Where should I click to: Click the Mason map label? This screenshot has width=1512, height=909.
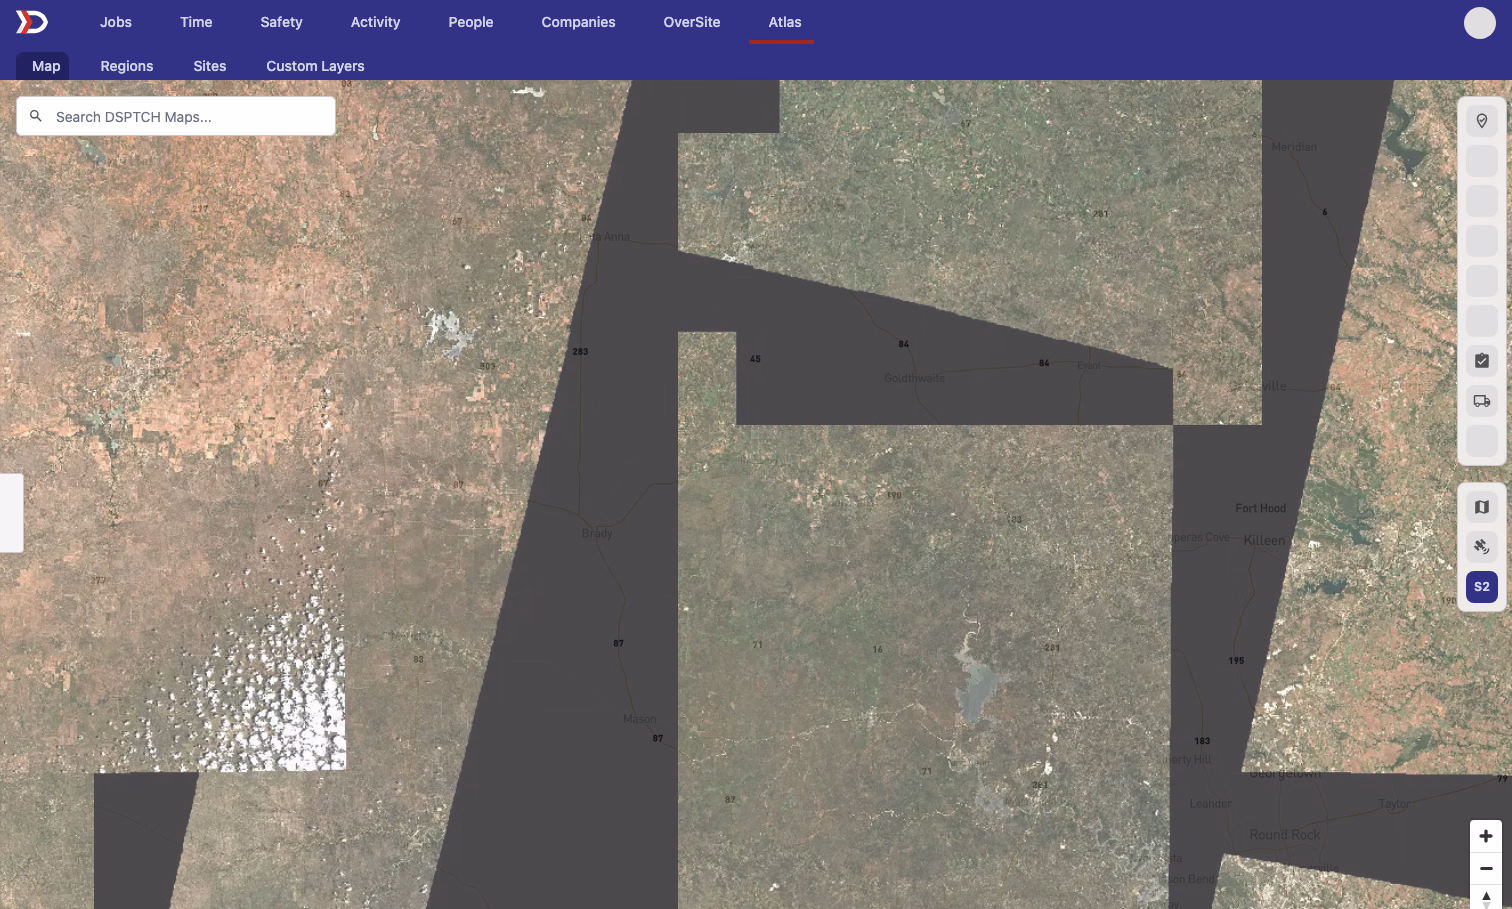[640, 719]
